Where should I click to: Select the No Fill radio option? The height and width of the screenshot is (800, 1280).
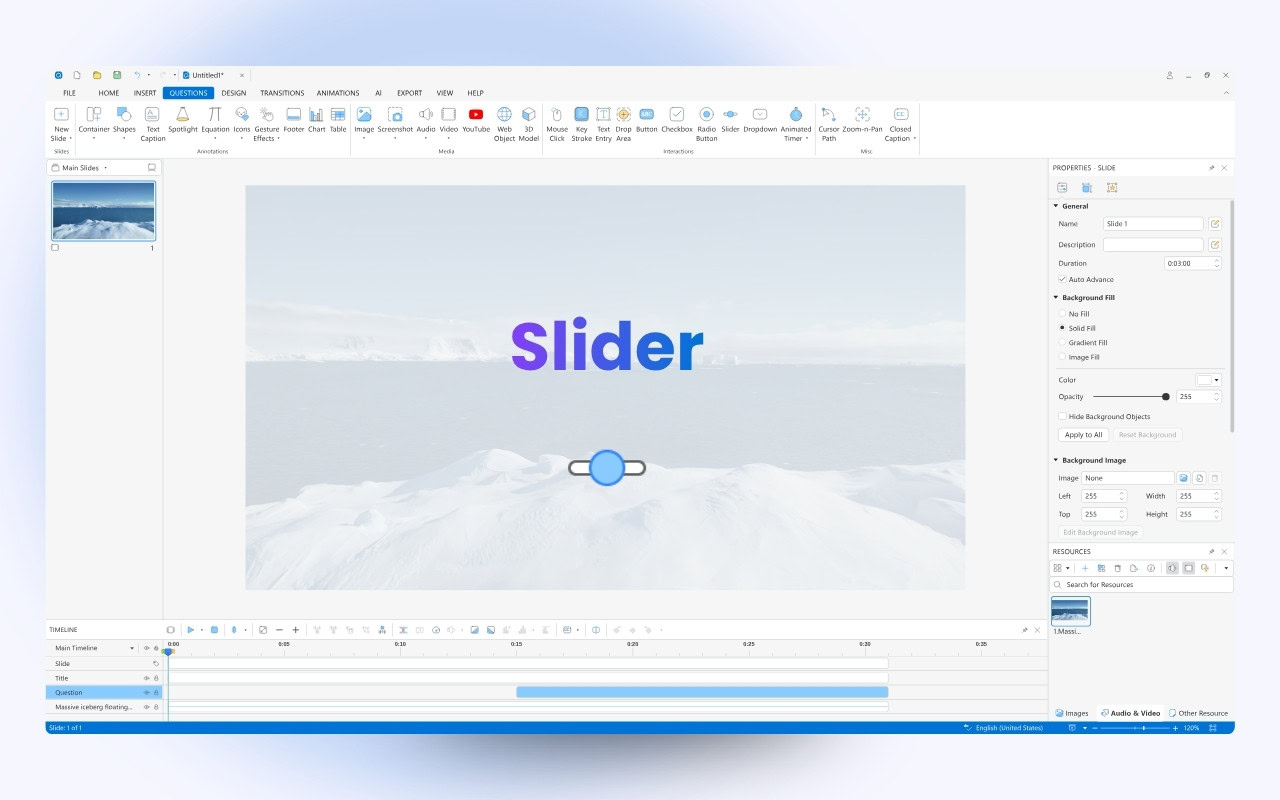1062,314
